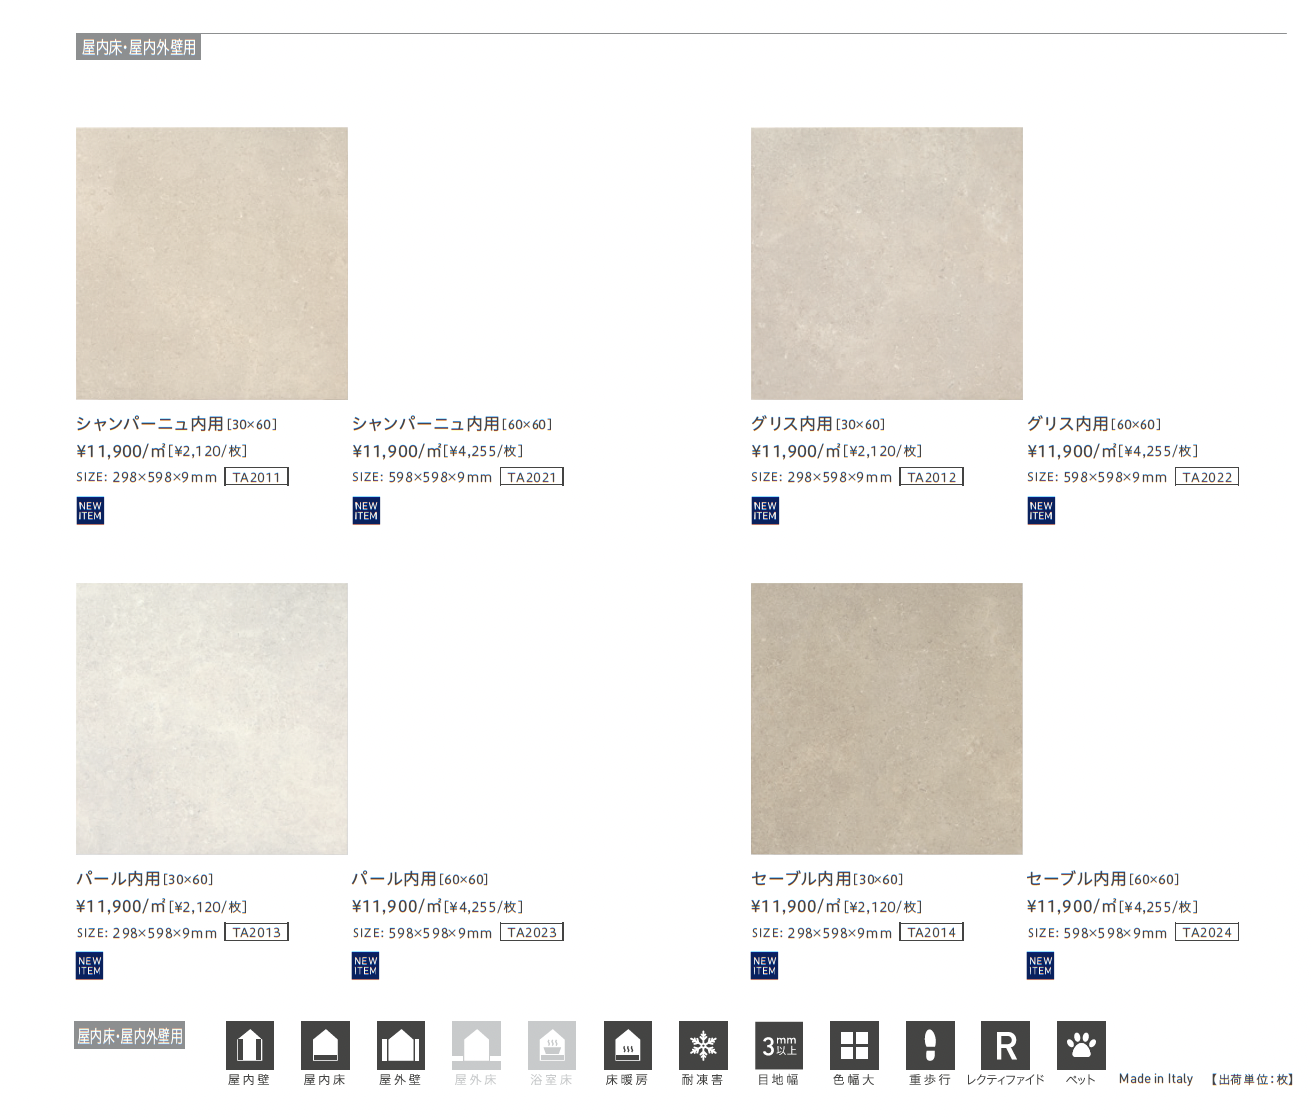Click the 色幅大 color variation grid icon
Viewport: 1311px width, 1119px height.
point(854,1045)
